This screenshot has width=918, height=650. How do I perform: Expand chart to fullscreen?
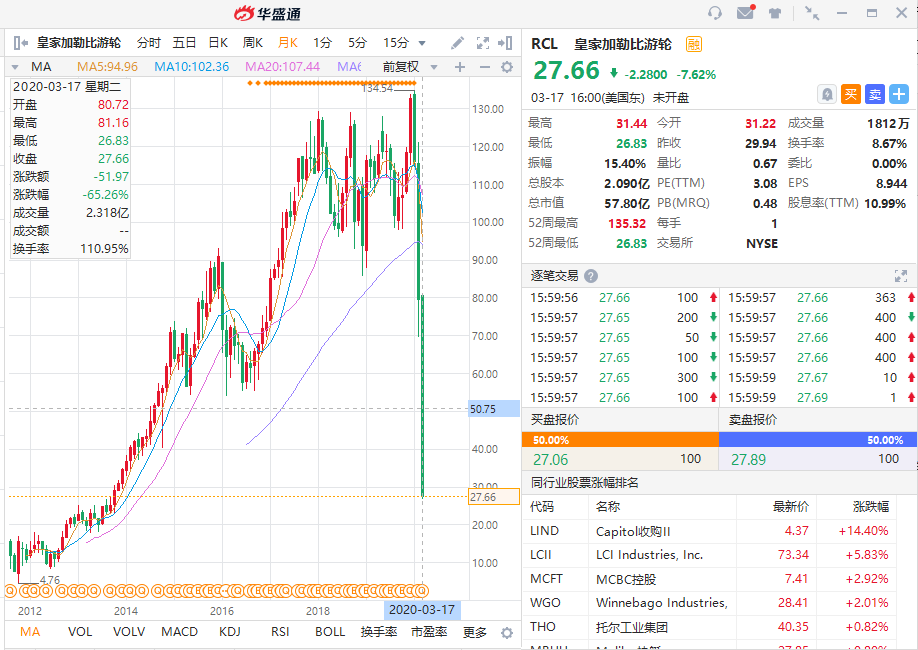tap(482, 43)
